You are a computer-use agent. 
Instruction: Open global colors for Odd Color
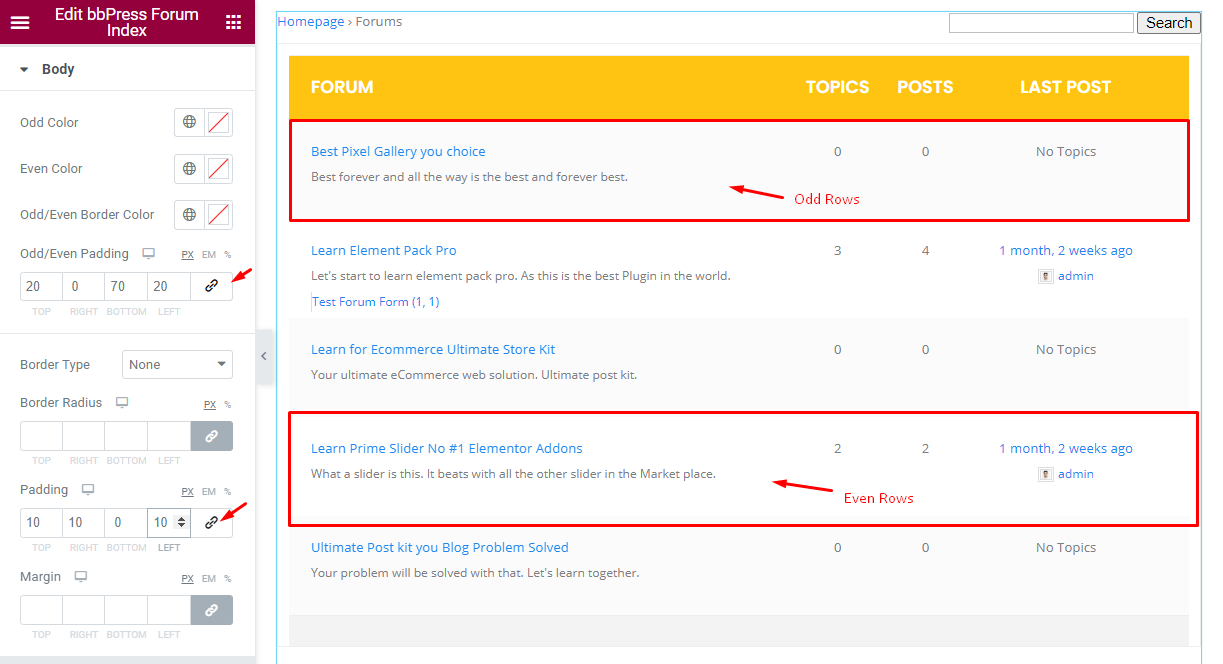(188, 122)
